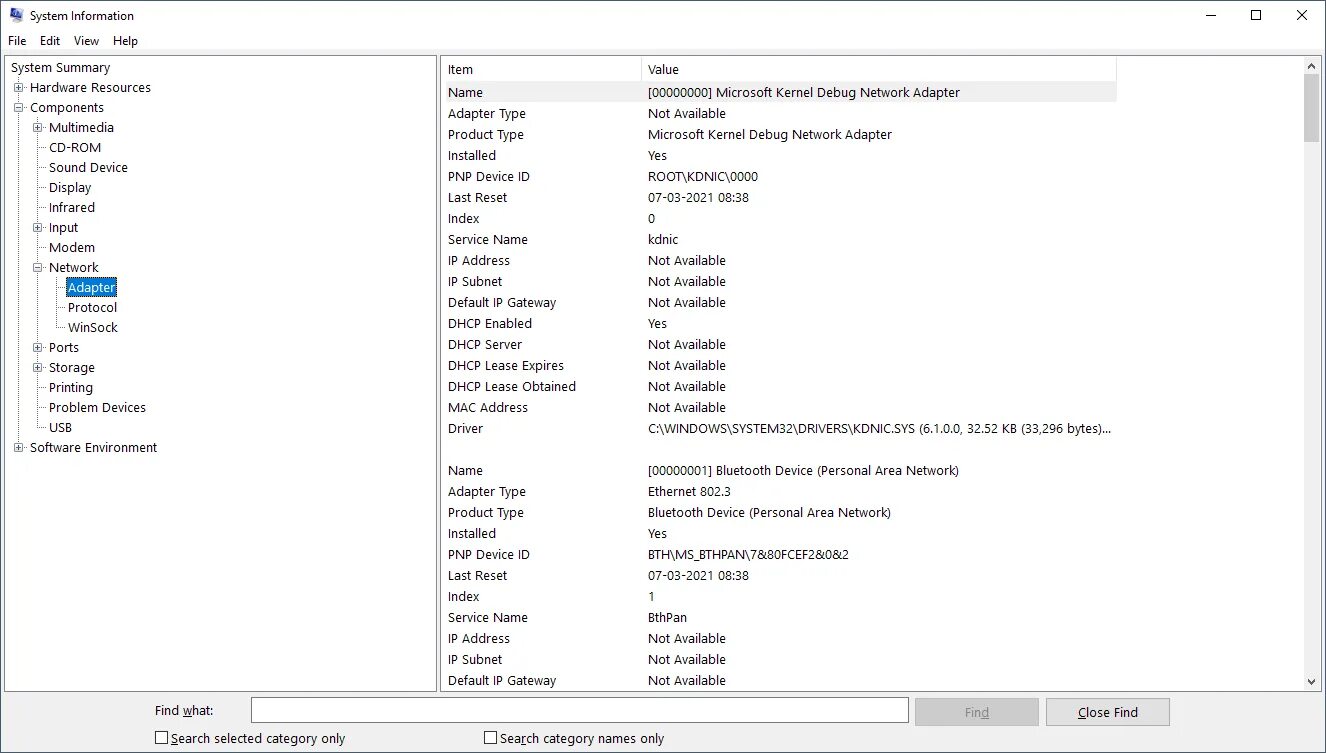Viewport: 1326px width, 753px height.
Task: Expand the Multimedia node
Action: tap(38, 128)
